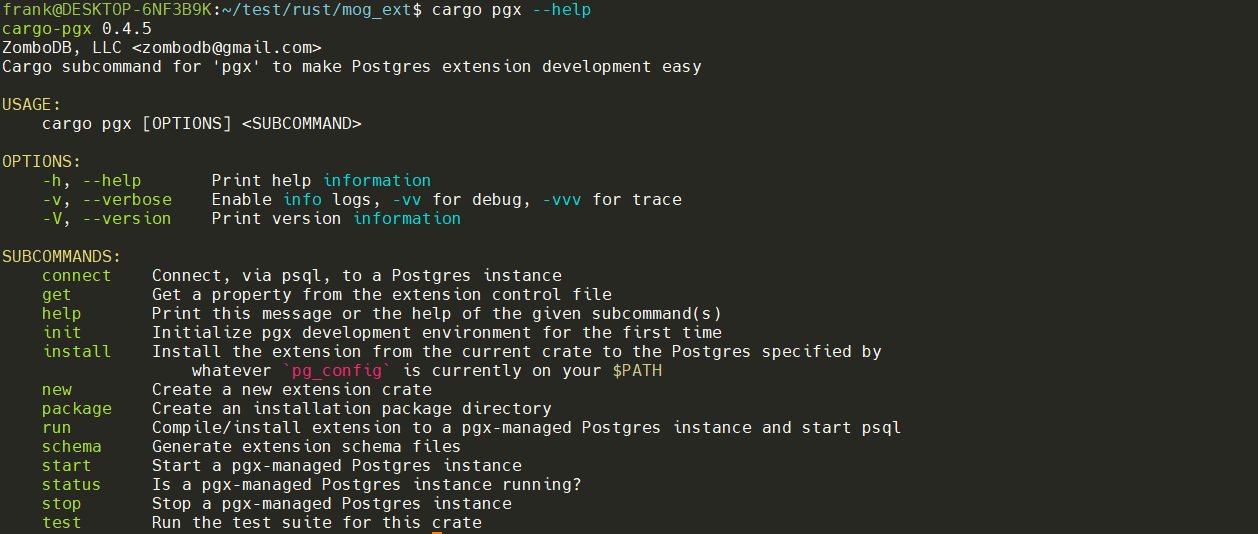Screen dimensions: 1258x534
Task: Click the 'status' subcommand name
Action: coord(72,485)
